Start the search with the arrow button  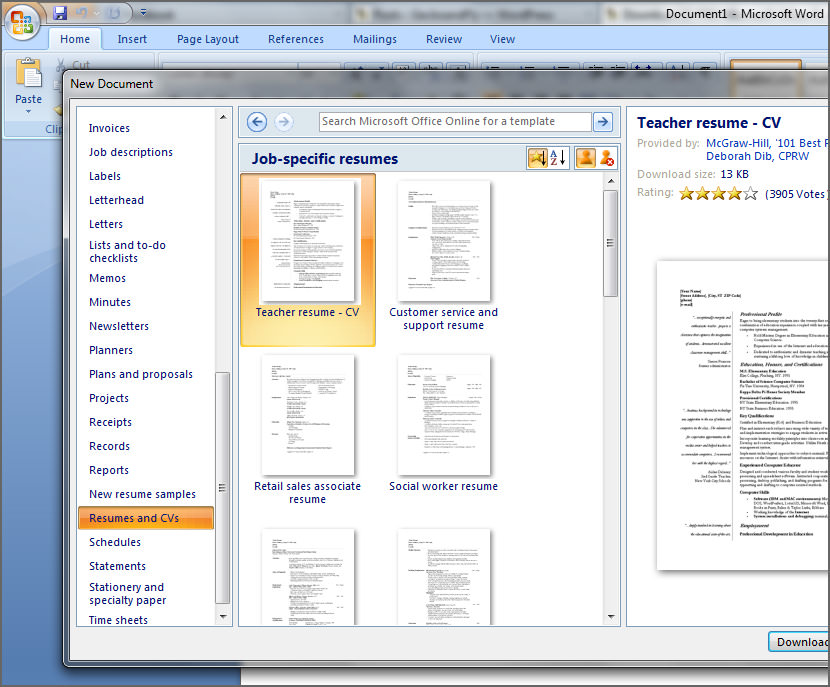[x=603, y=122]
